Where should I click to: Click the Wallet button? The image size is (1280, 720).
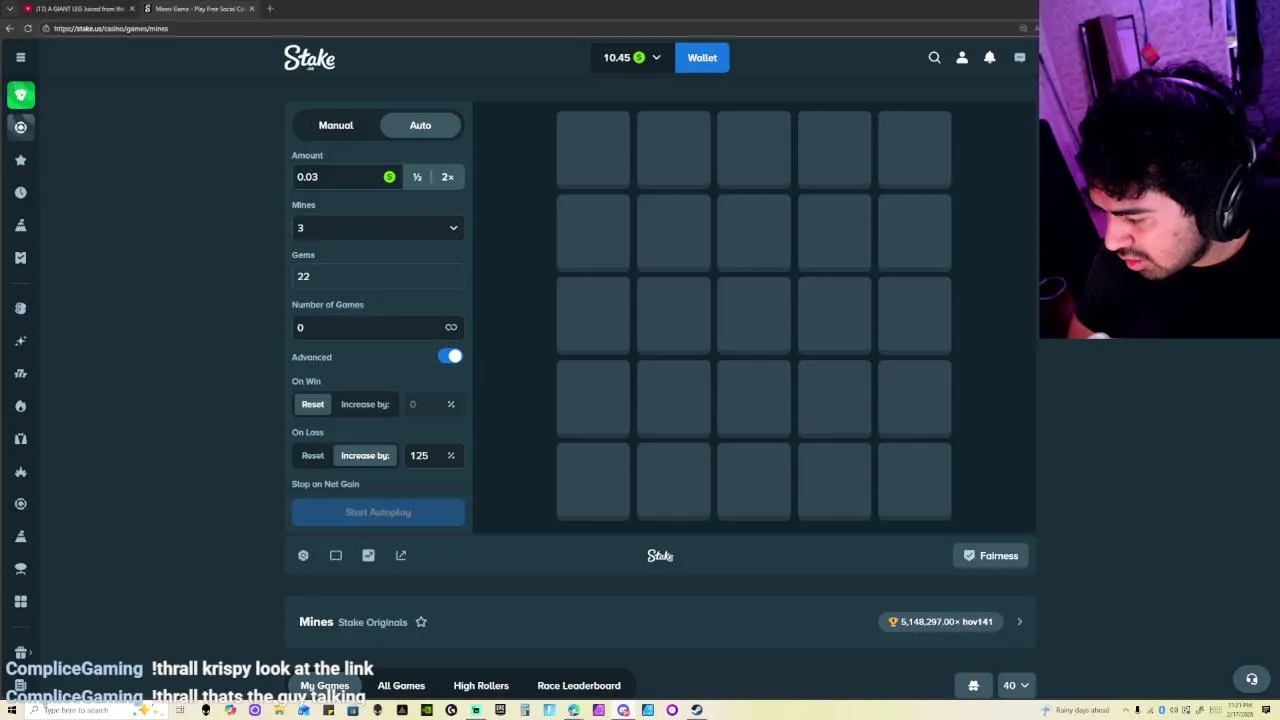pos(702,58)
